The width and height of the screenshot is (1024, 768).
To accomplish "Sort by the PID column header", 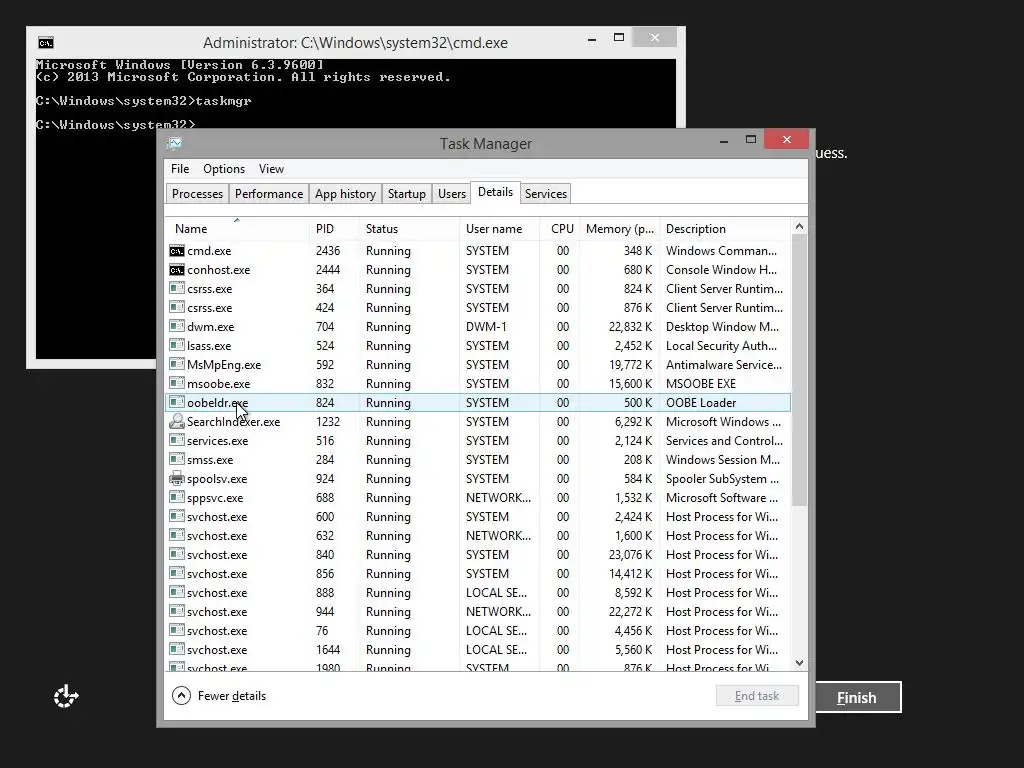I will [x=333, y=229].
